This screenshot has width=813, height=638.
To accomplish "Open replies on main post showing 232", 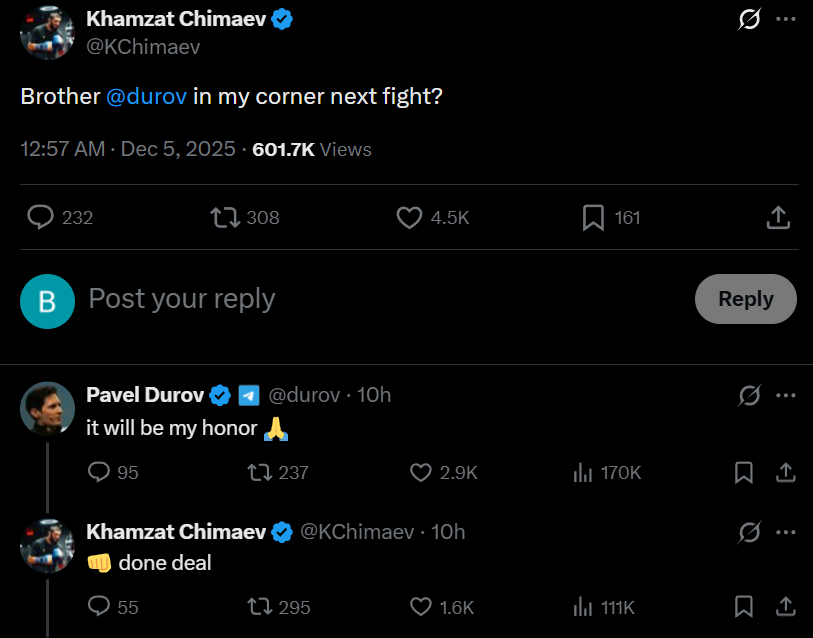I will click(40, 217).
